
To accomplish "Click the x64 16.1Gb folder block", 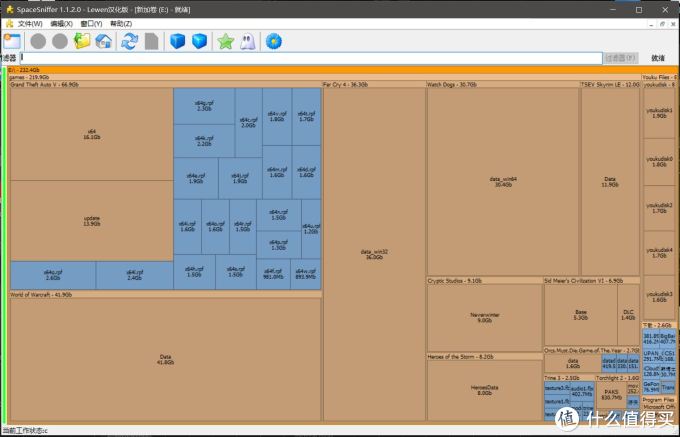I will coord(92,134).
